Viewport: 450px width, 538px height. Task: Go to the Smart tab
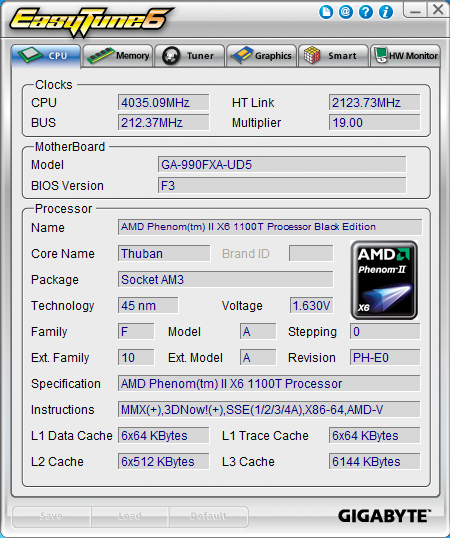point(333,56)
